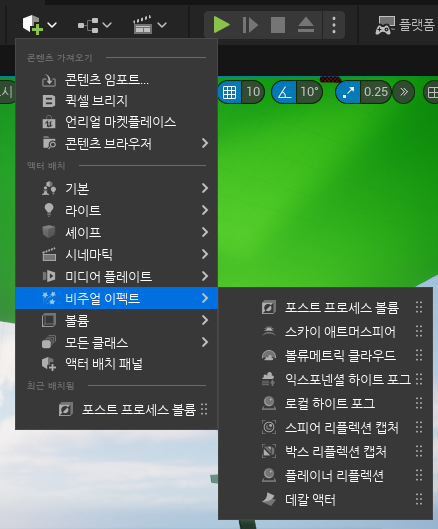Click the decal actor icon

point(269,499)
